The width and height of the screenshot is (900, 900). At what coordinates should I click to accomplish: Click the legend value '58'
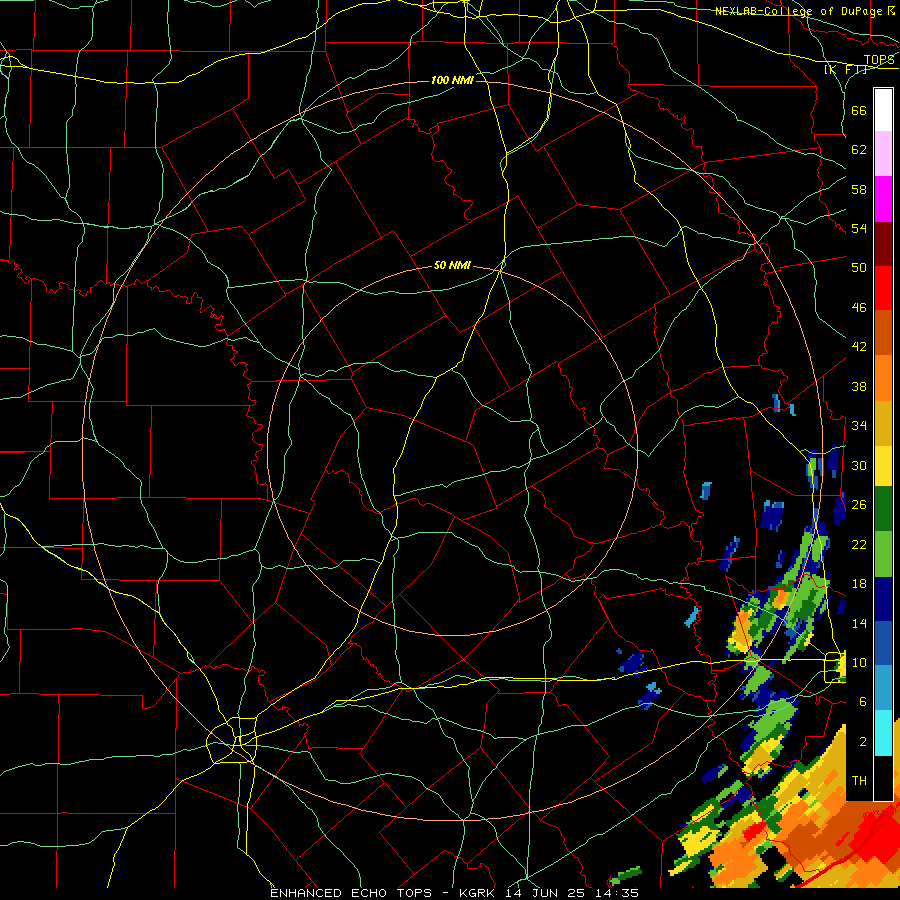coord(859,189)
